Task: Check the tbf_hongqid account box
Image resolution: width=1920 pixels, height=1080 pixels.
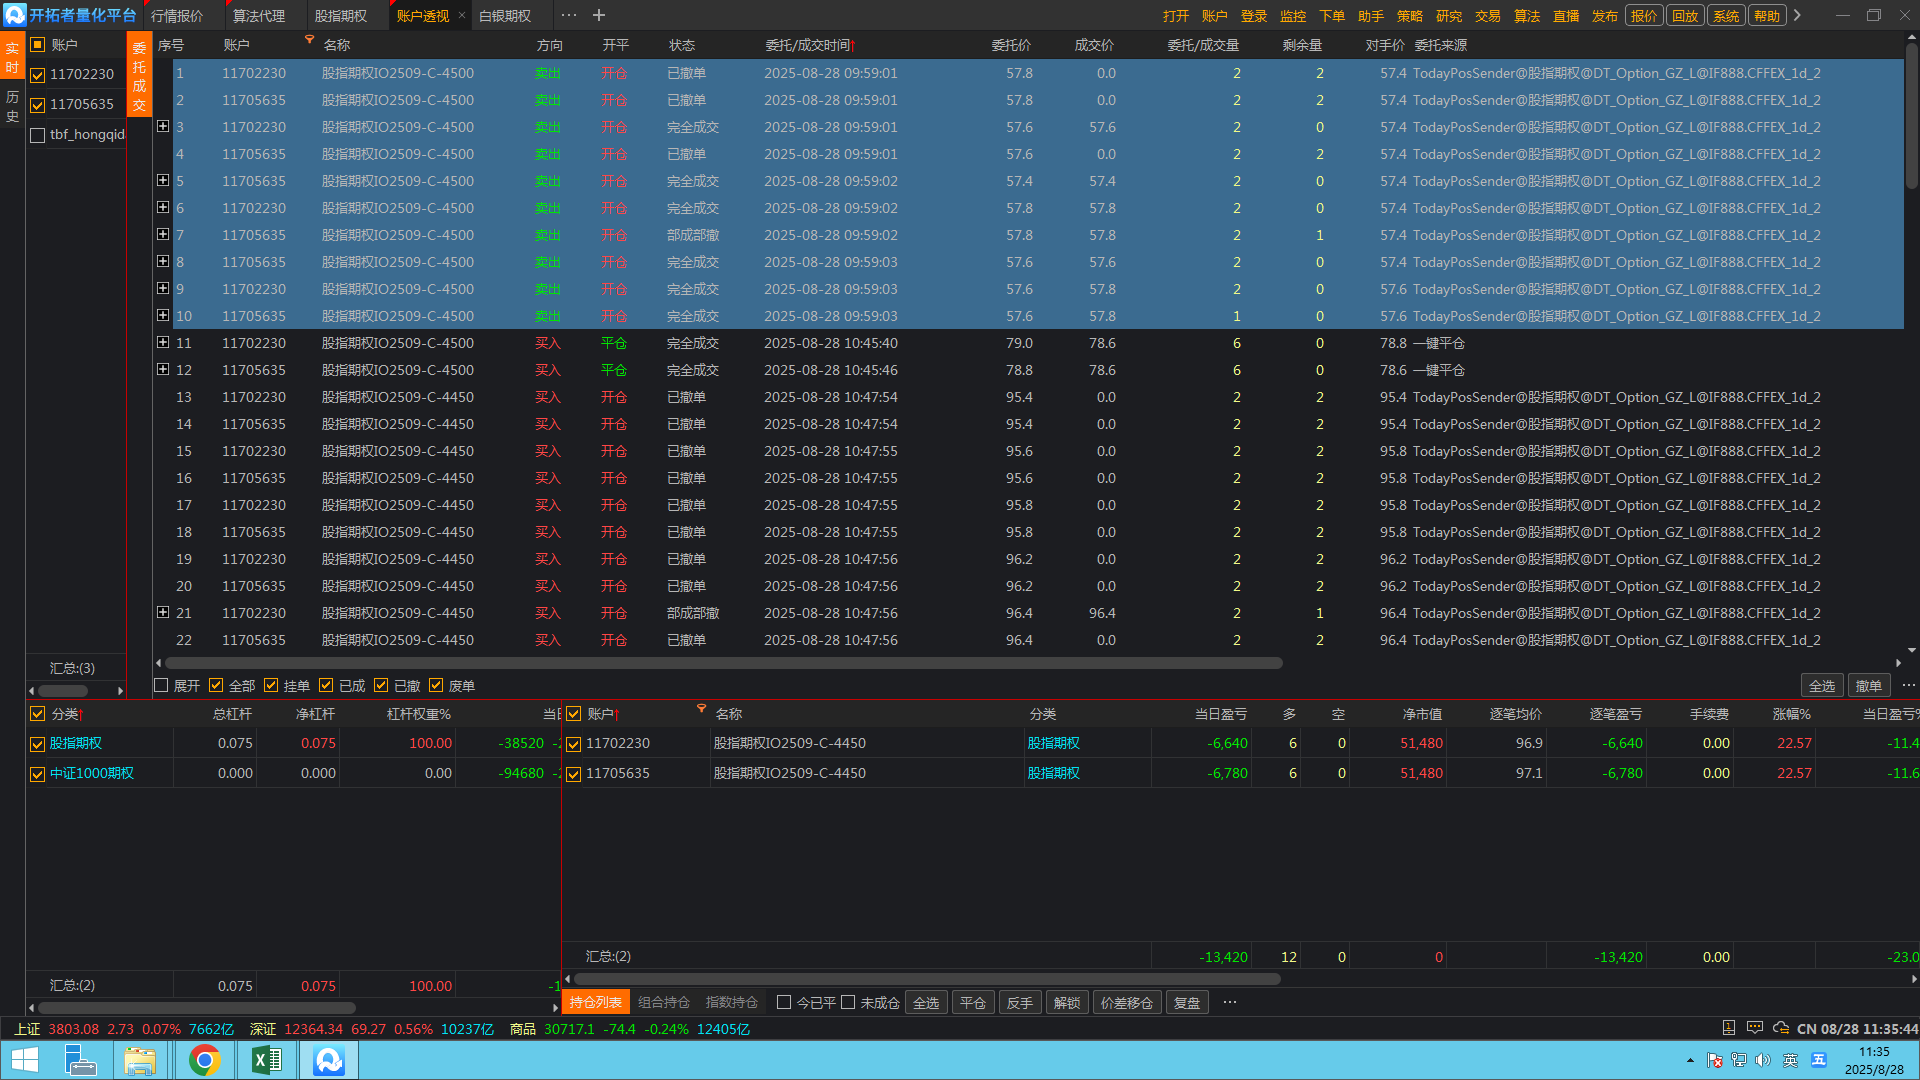Action: click(x=38, y=135)
